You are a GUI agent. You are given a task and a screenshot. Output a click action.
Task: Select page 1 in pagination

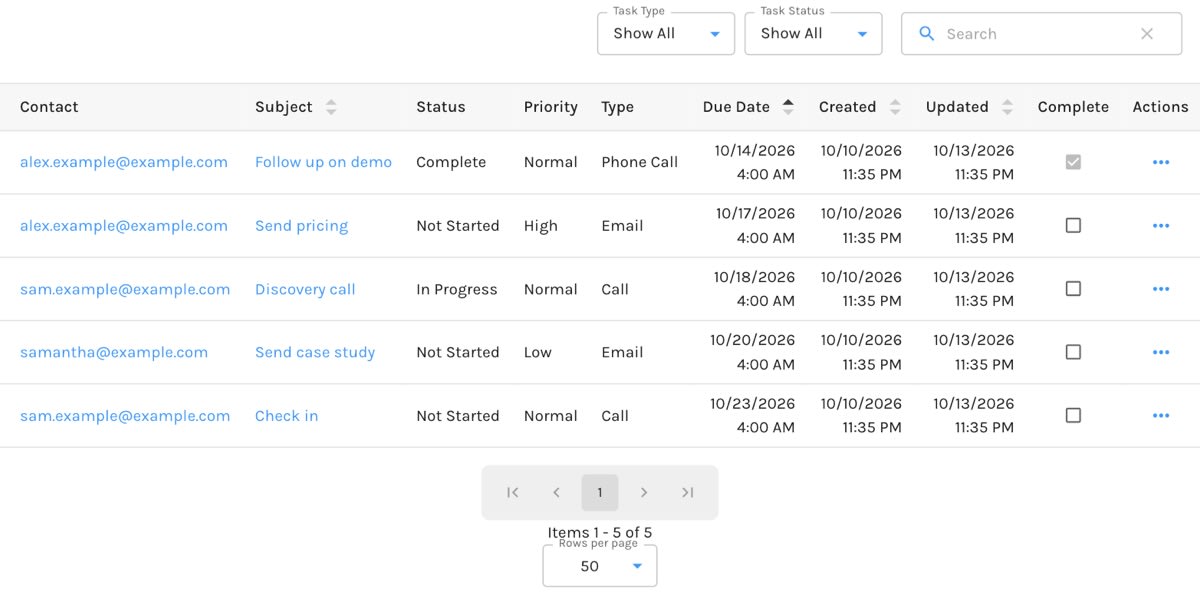(x=600, y=492)
